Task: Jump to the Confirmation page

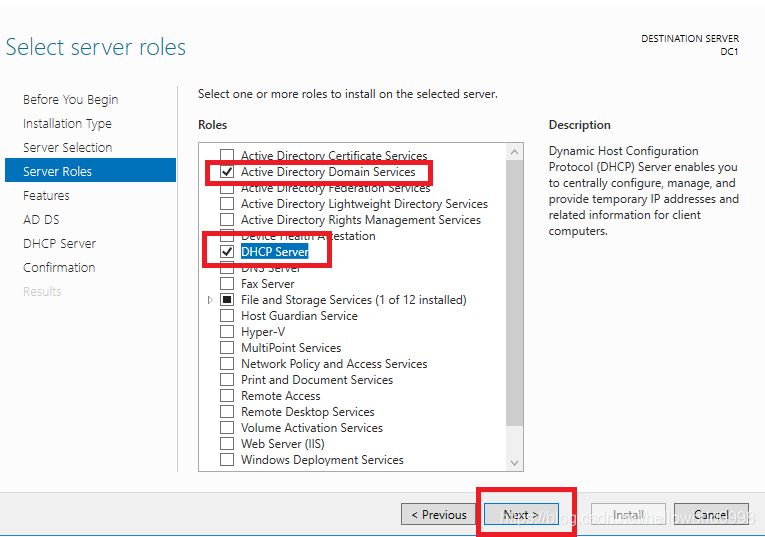Action: point(59,268)
